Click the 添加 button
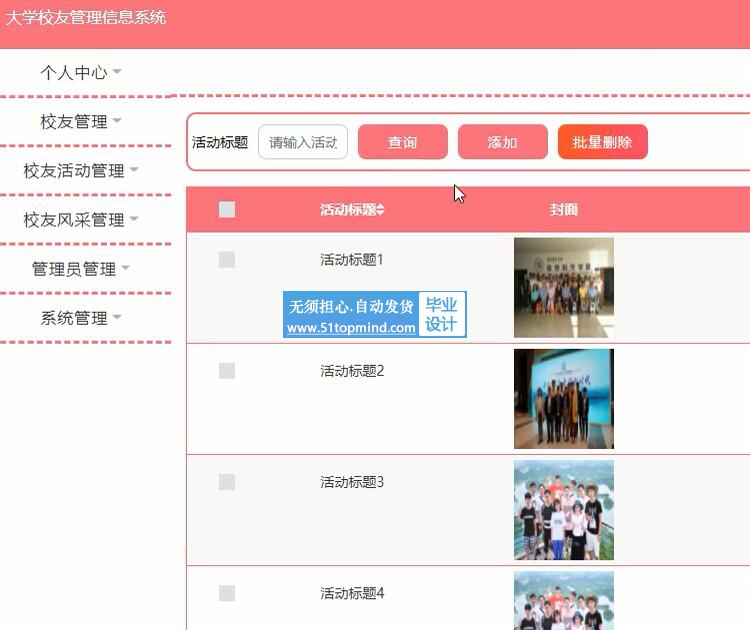The image size is (750, 630). [x=503, y=142]
